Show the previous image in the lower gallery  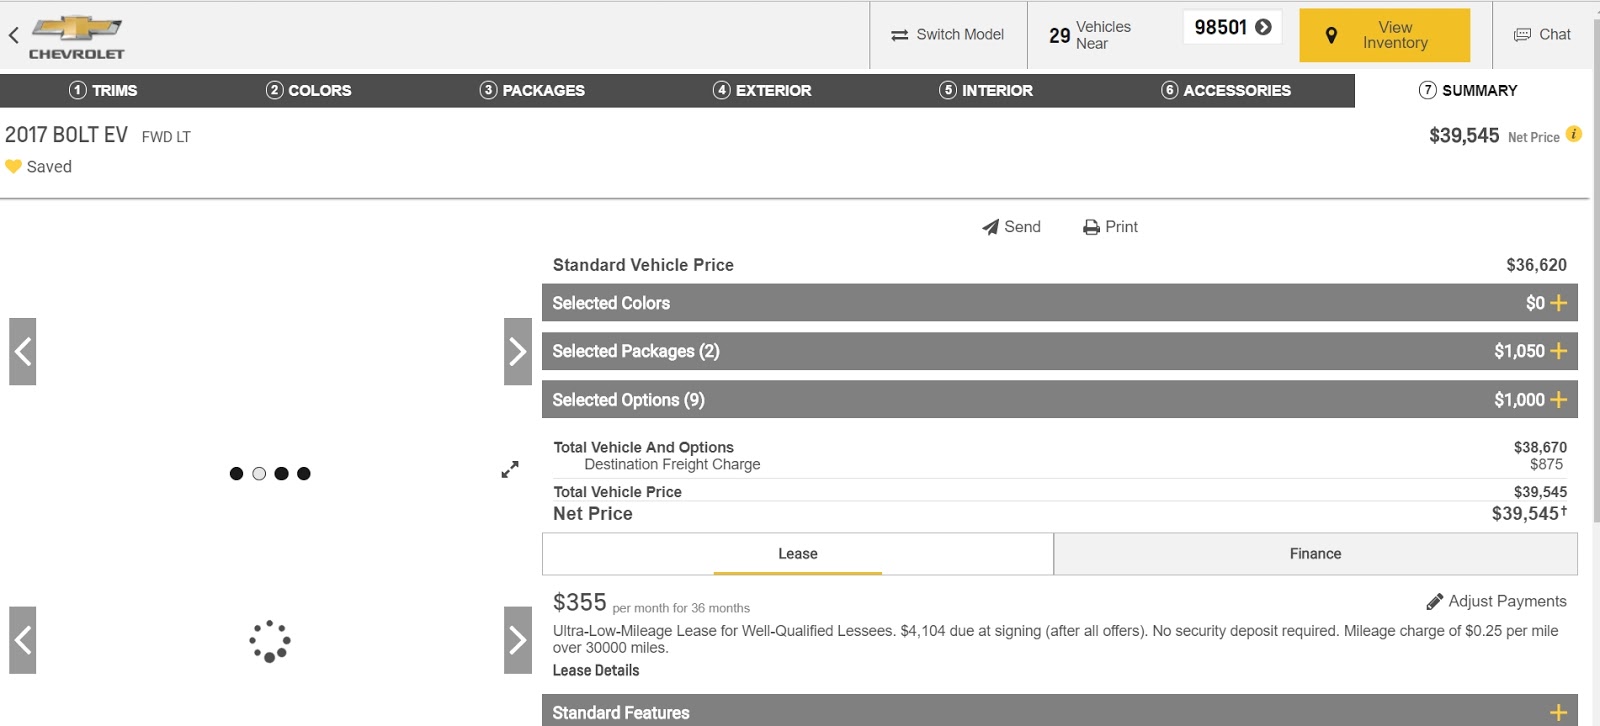coord(23,640)
